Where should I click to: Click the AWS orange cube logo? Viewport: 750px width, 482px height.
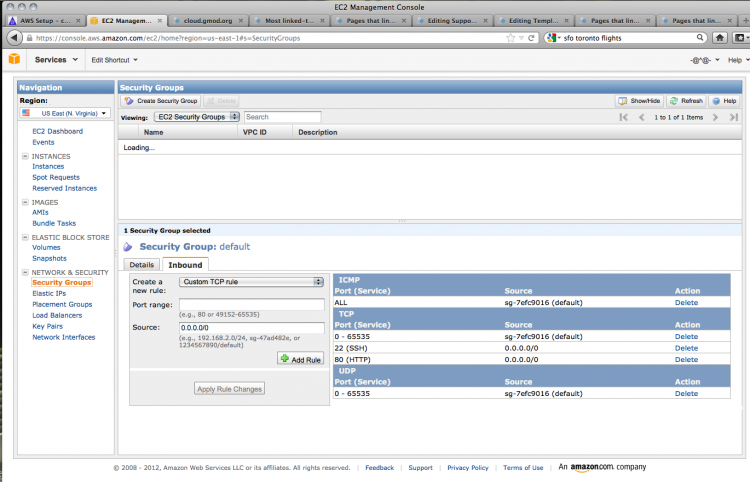(14, 59)
